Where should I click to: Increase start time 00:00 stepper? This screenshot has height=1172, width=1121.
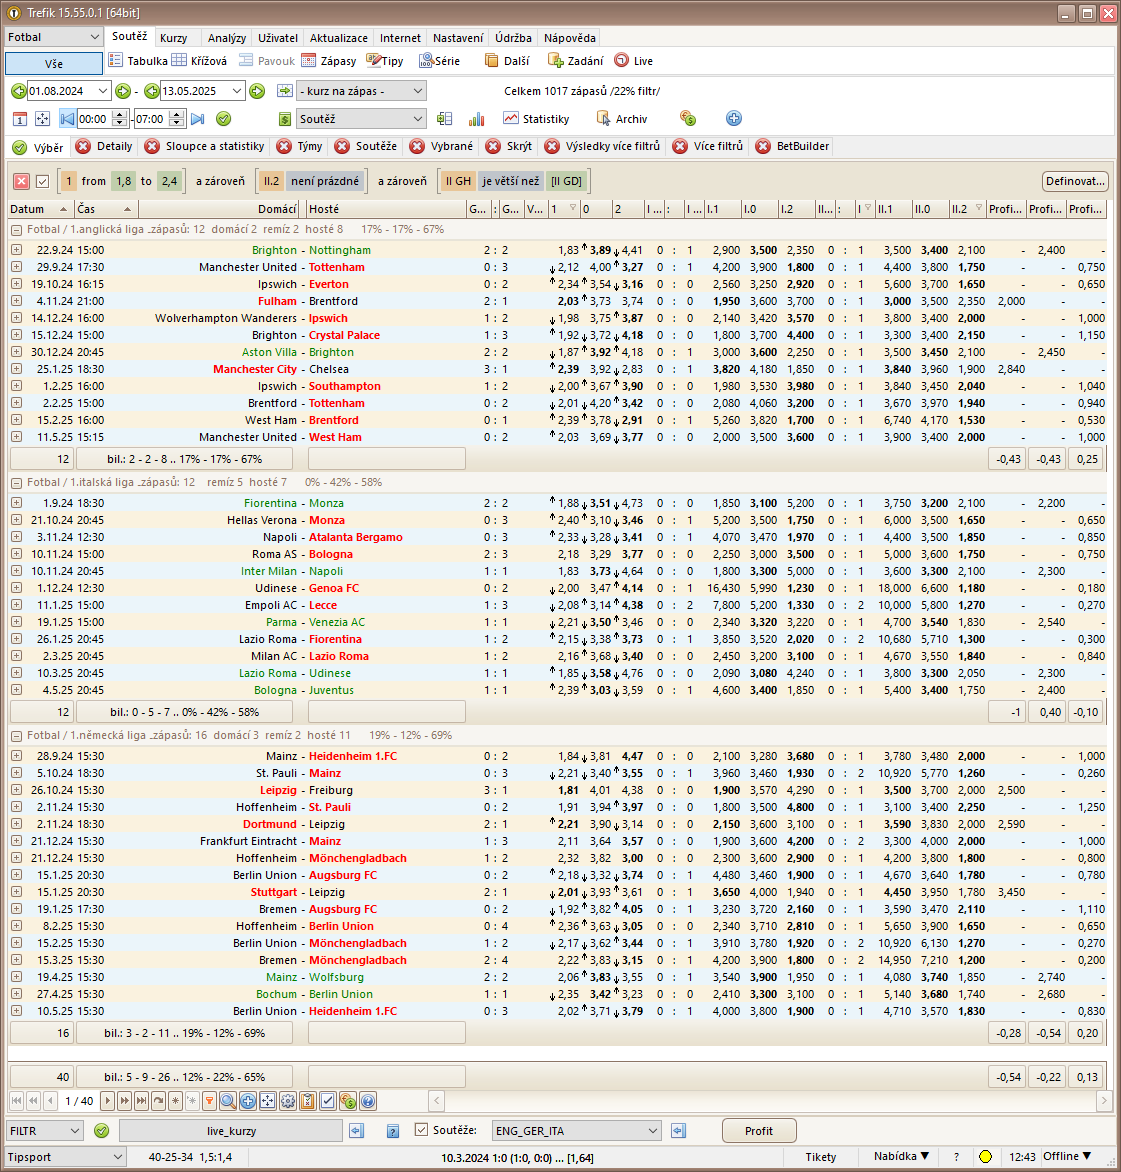tap(120, 114)
